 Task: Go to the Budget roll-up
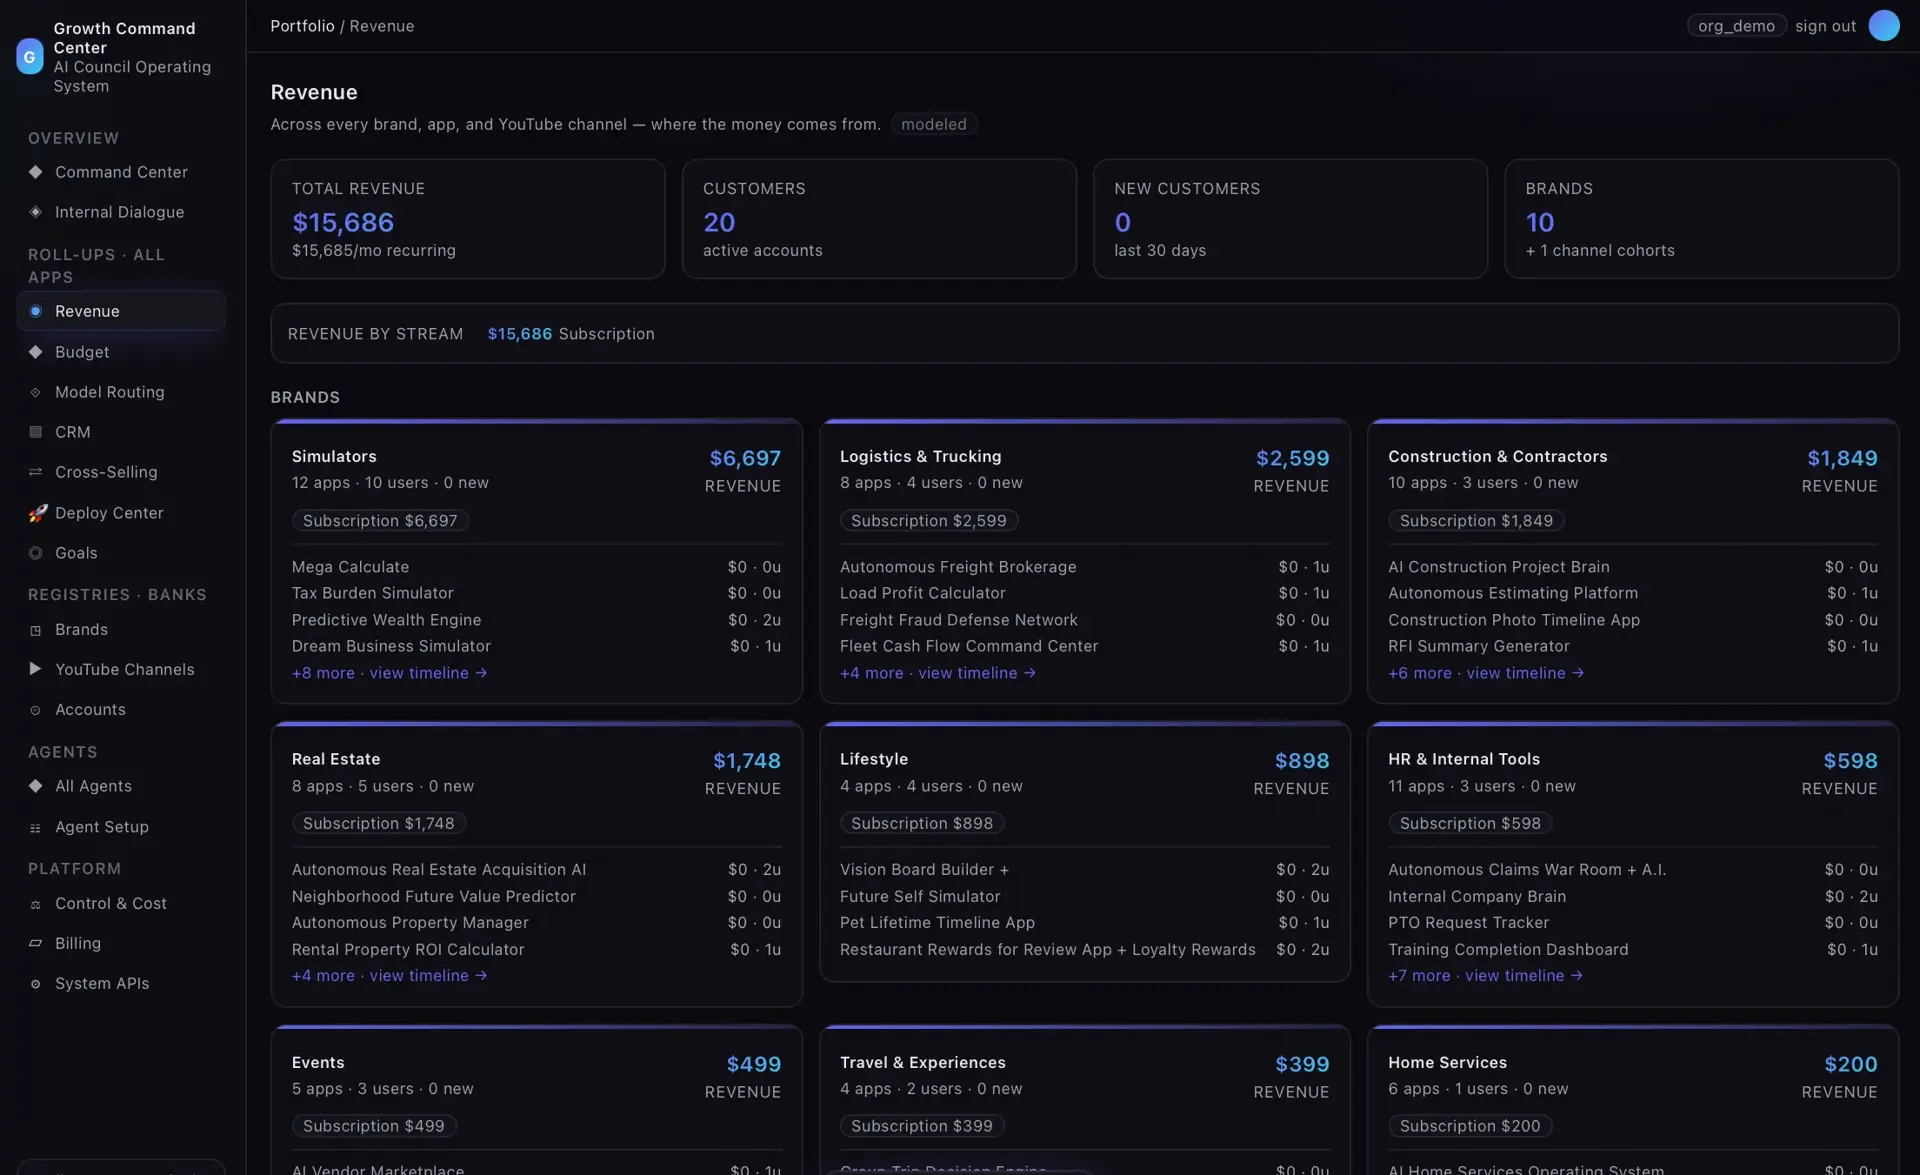tap(121, 352)
